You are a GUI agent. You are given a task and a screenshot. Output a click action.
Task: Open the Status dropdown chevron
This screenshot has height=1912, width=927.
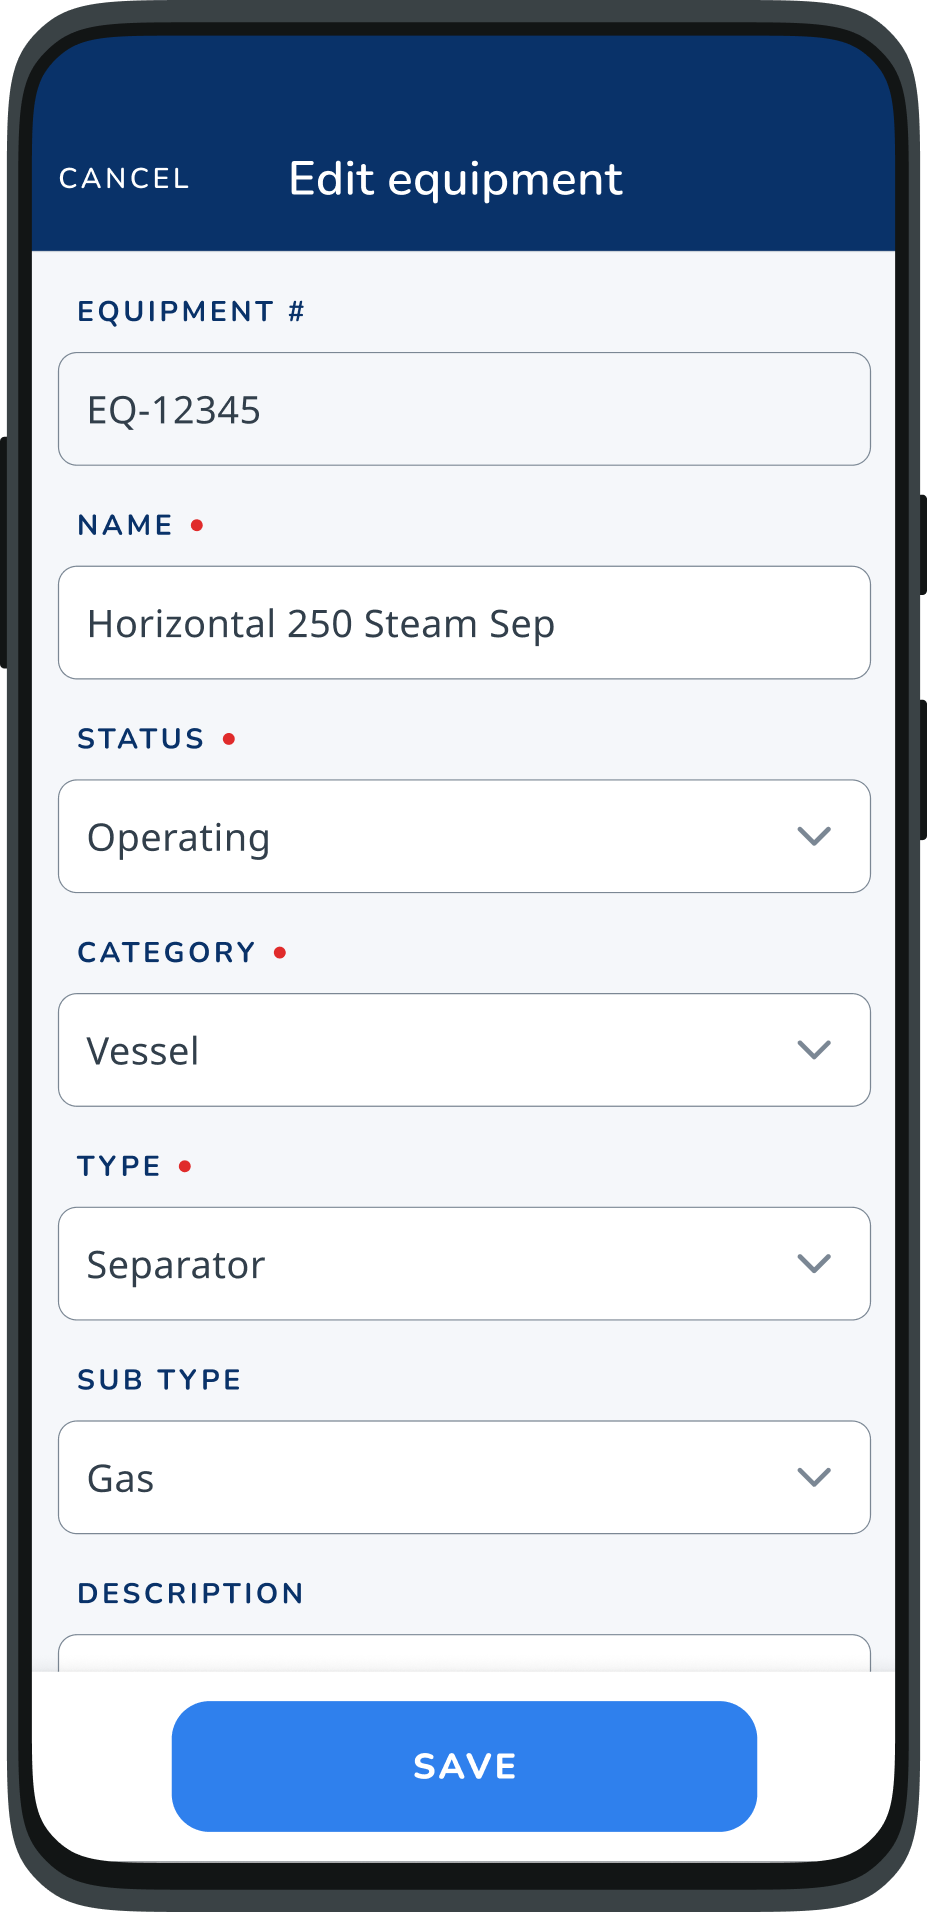point(815,836)
